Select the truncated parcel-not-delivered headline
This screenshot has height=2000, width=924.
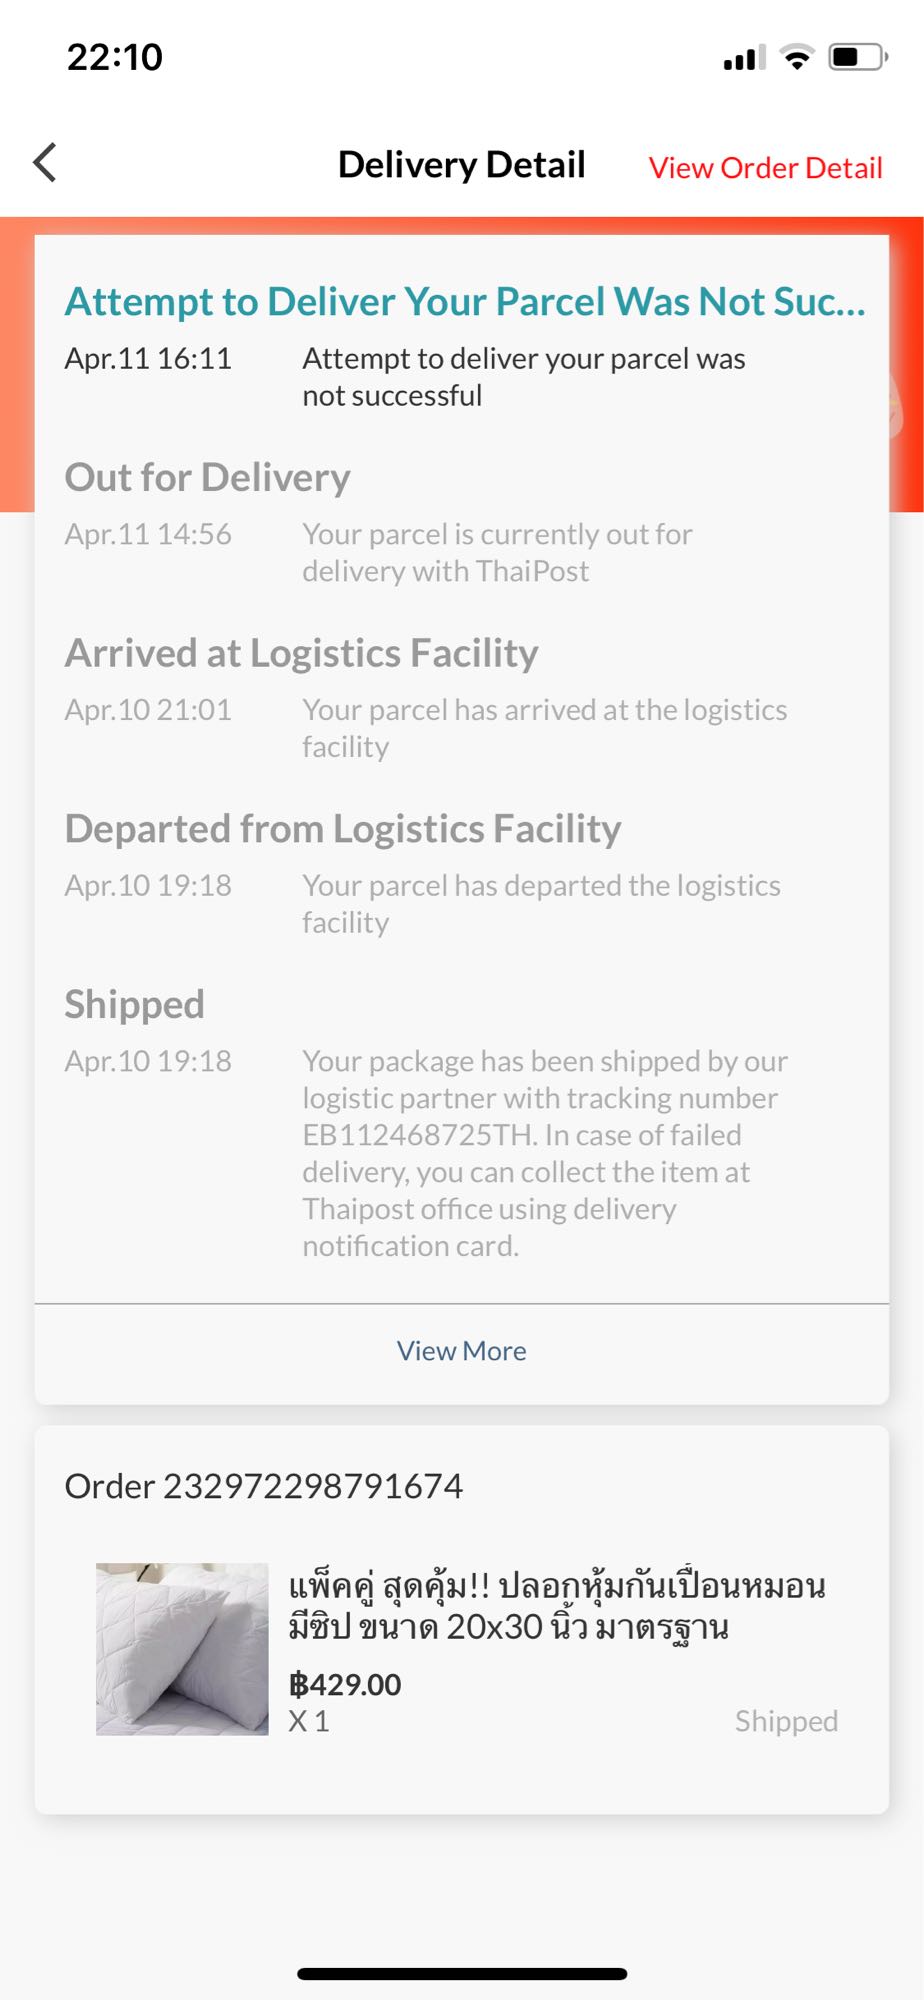click(x=465, y=301)
